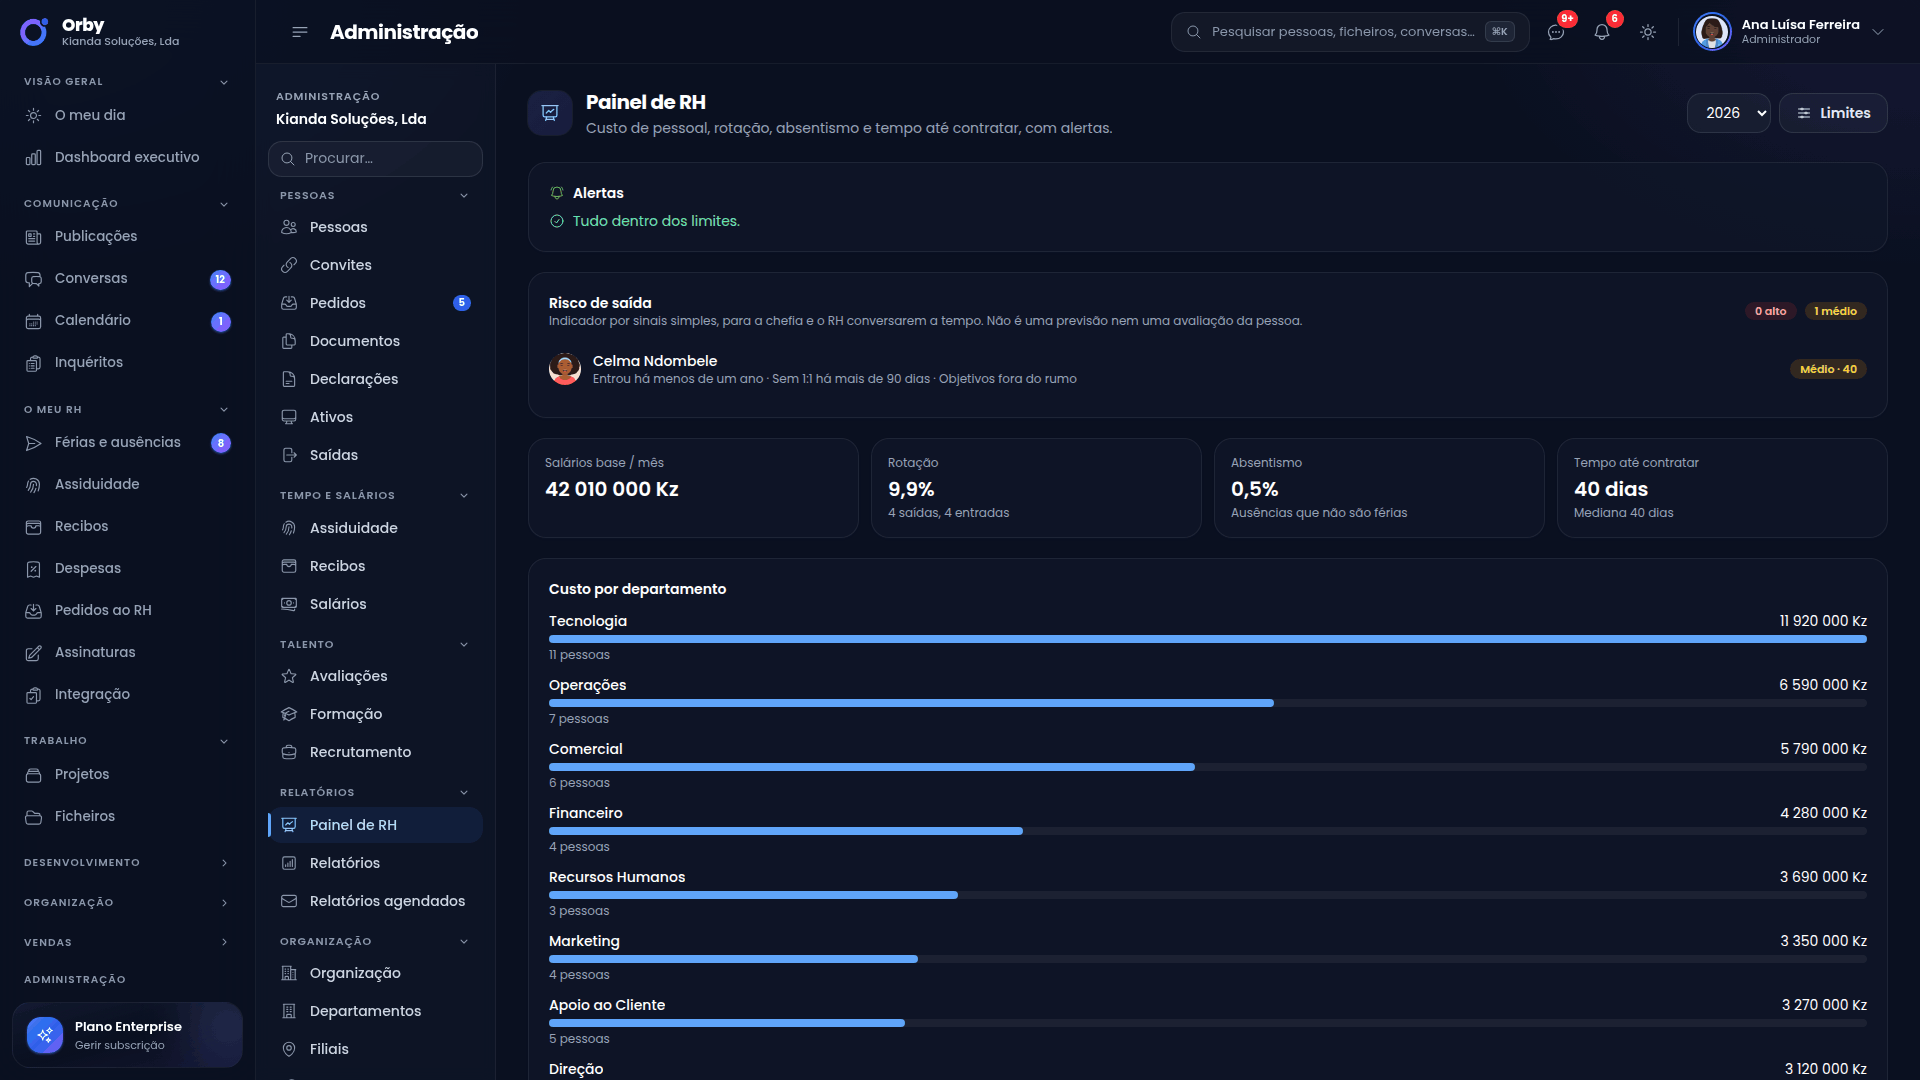
Task: Open the messages chat icon
Action: [x=1556, y=32]
